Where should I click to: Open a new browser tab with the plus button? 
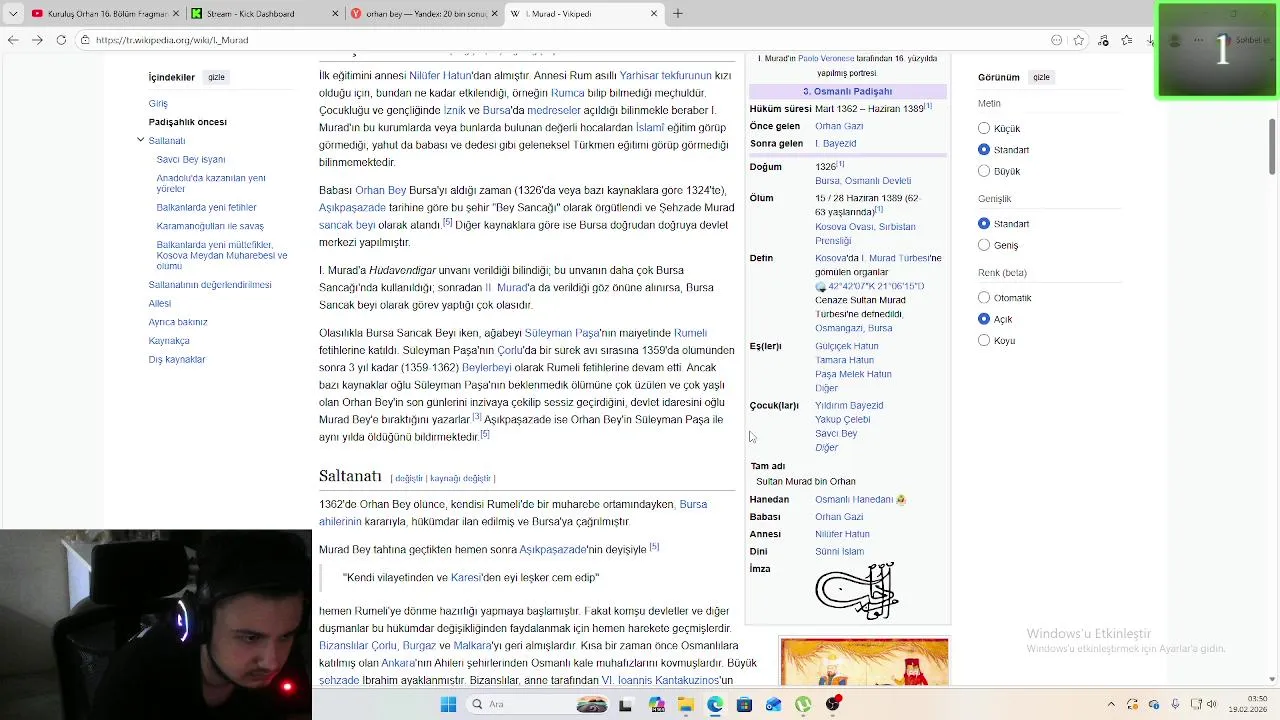click(677, 14)
